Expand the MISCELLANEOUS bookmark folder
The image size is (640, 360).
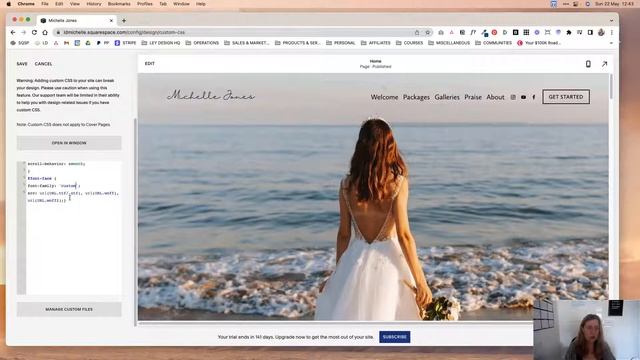click(449, 43)
